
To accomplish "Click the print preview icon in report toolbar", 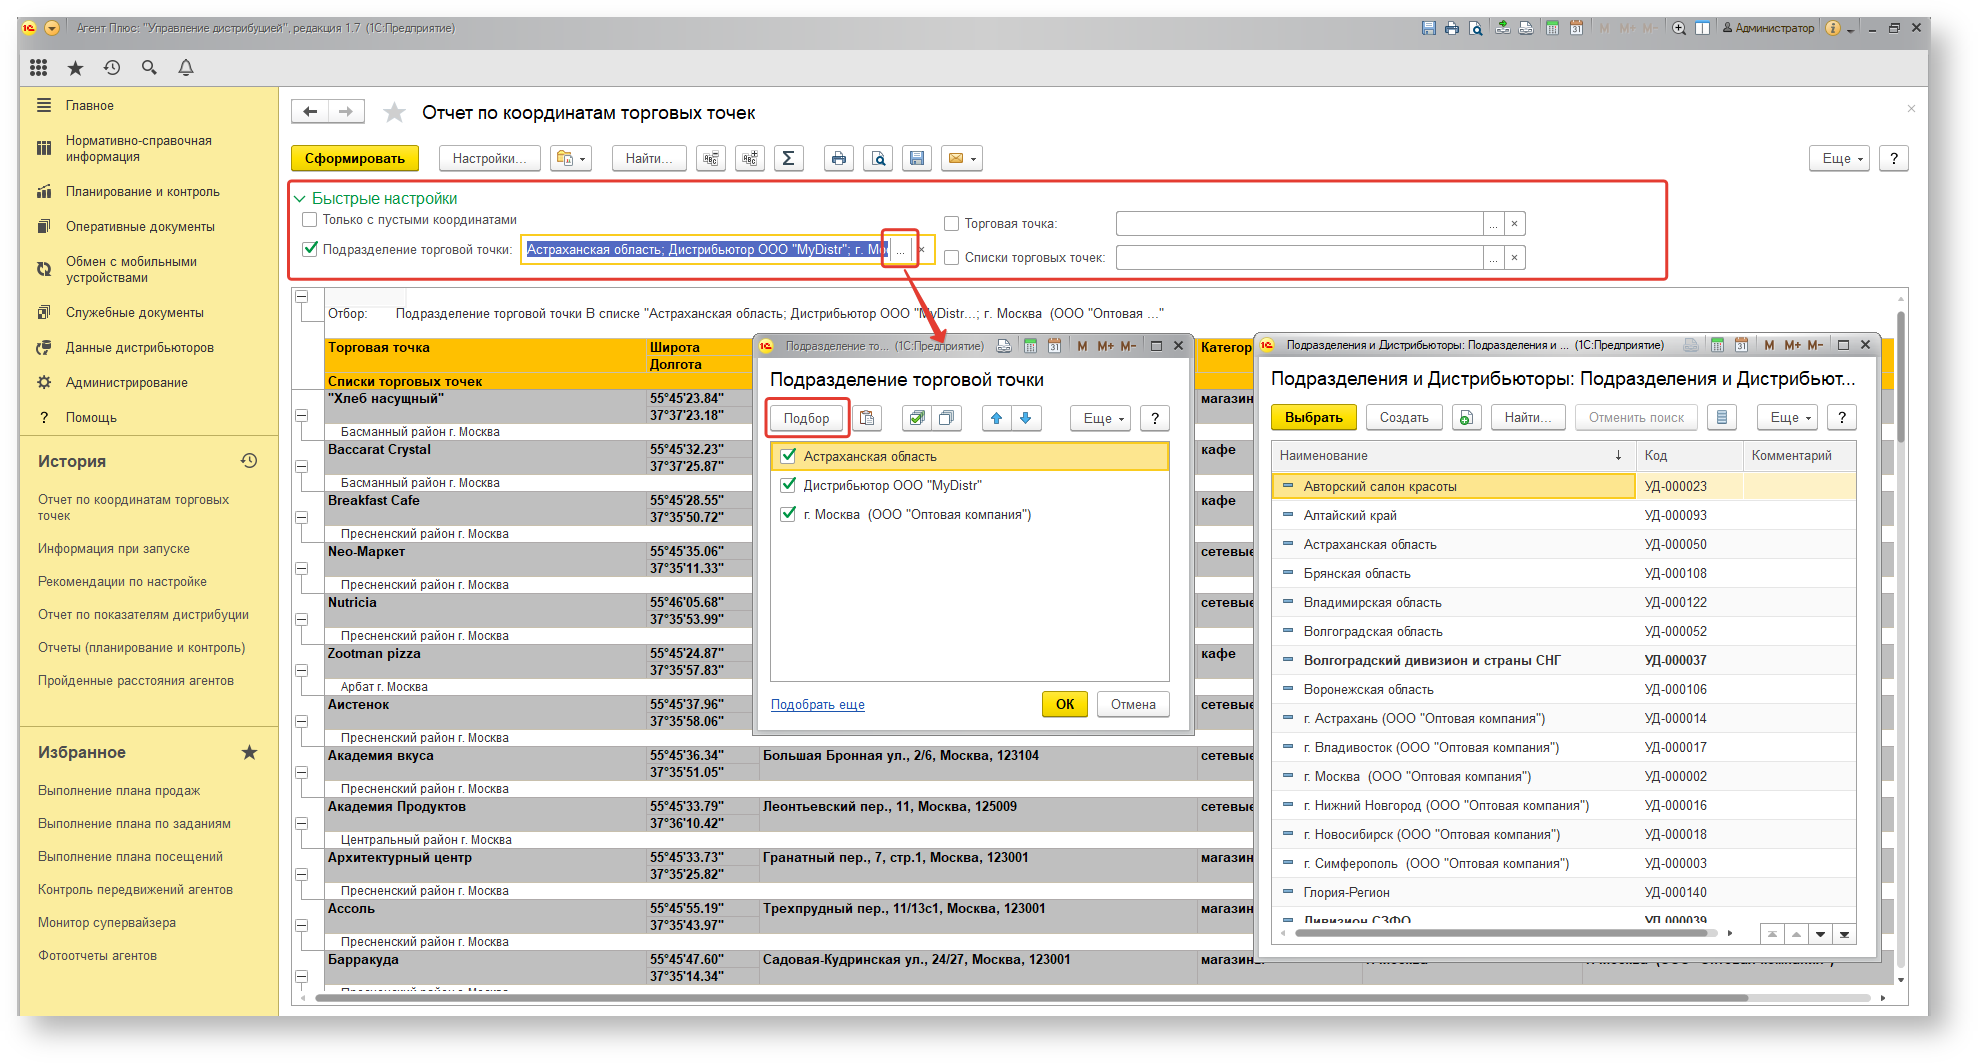I will [x=878, y=158].
